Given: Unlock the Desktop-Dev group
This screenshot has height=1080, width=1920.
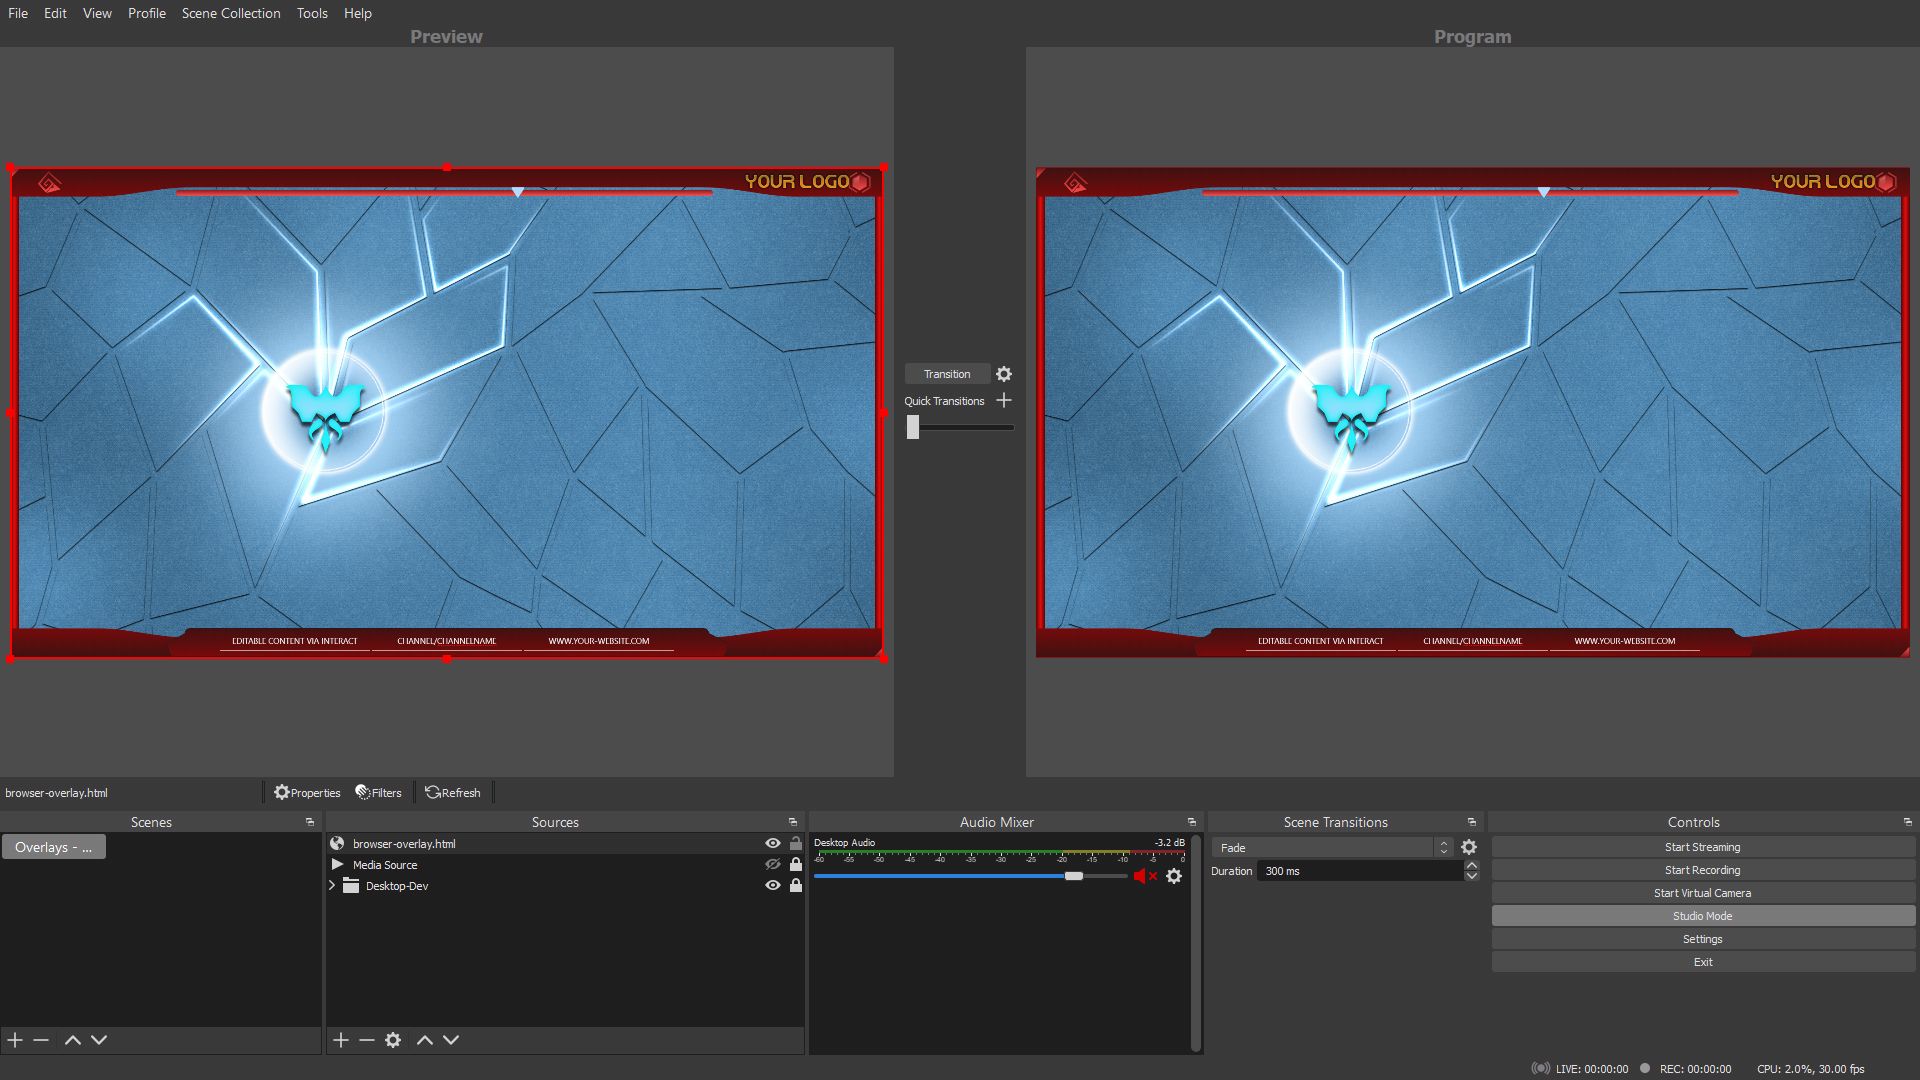Looking at the screenshot, I should click(796, 885).
